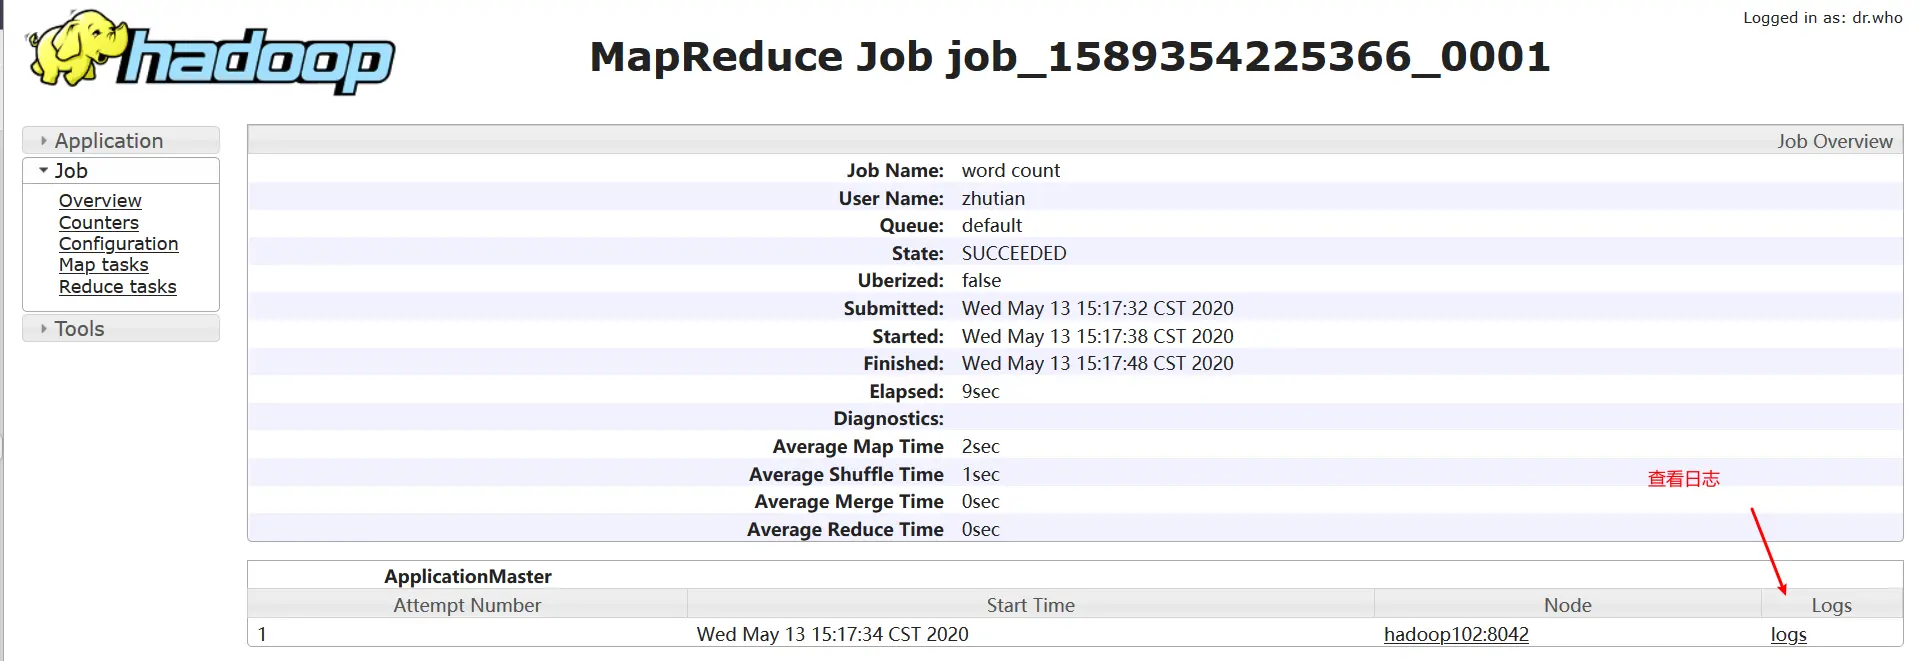1920x661 pixels.
Task: Click the Attempt Number column header
Action: pos(467,604)
